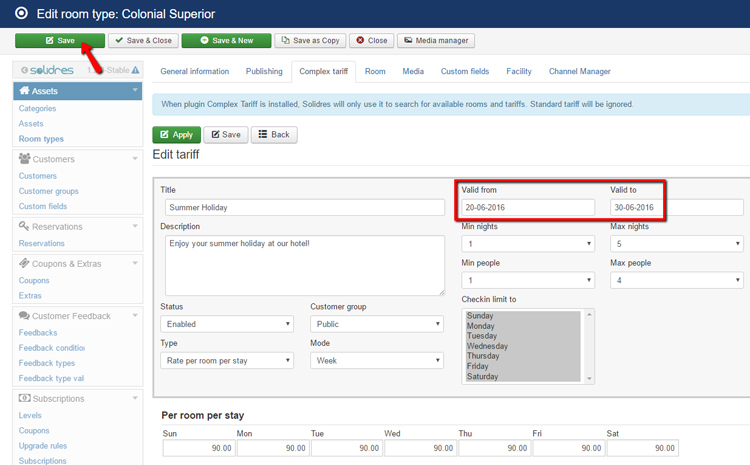Image resolution: width=750 pixels, height=465 pixels.
Task: Open the Reservations link in sidebar
Action: (x=42, y=244)
